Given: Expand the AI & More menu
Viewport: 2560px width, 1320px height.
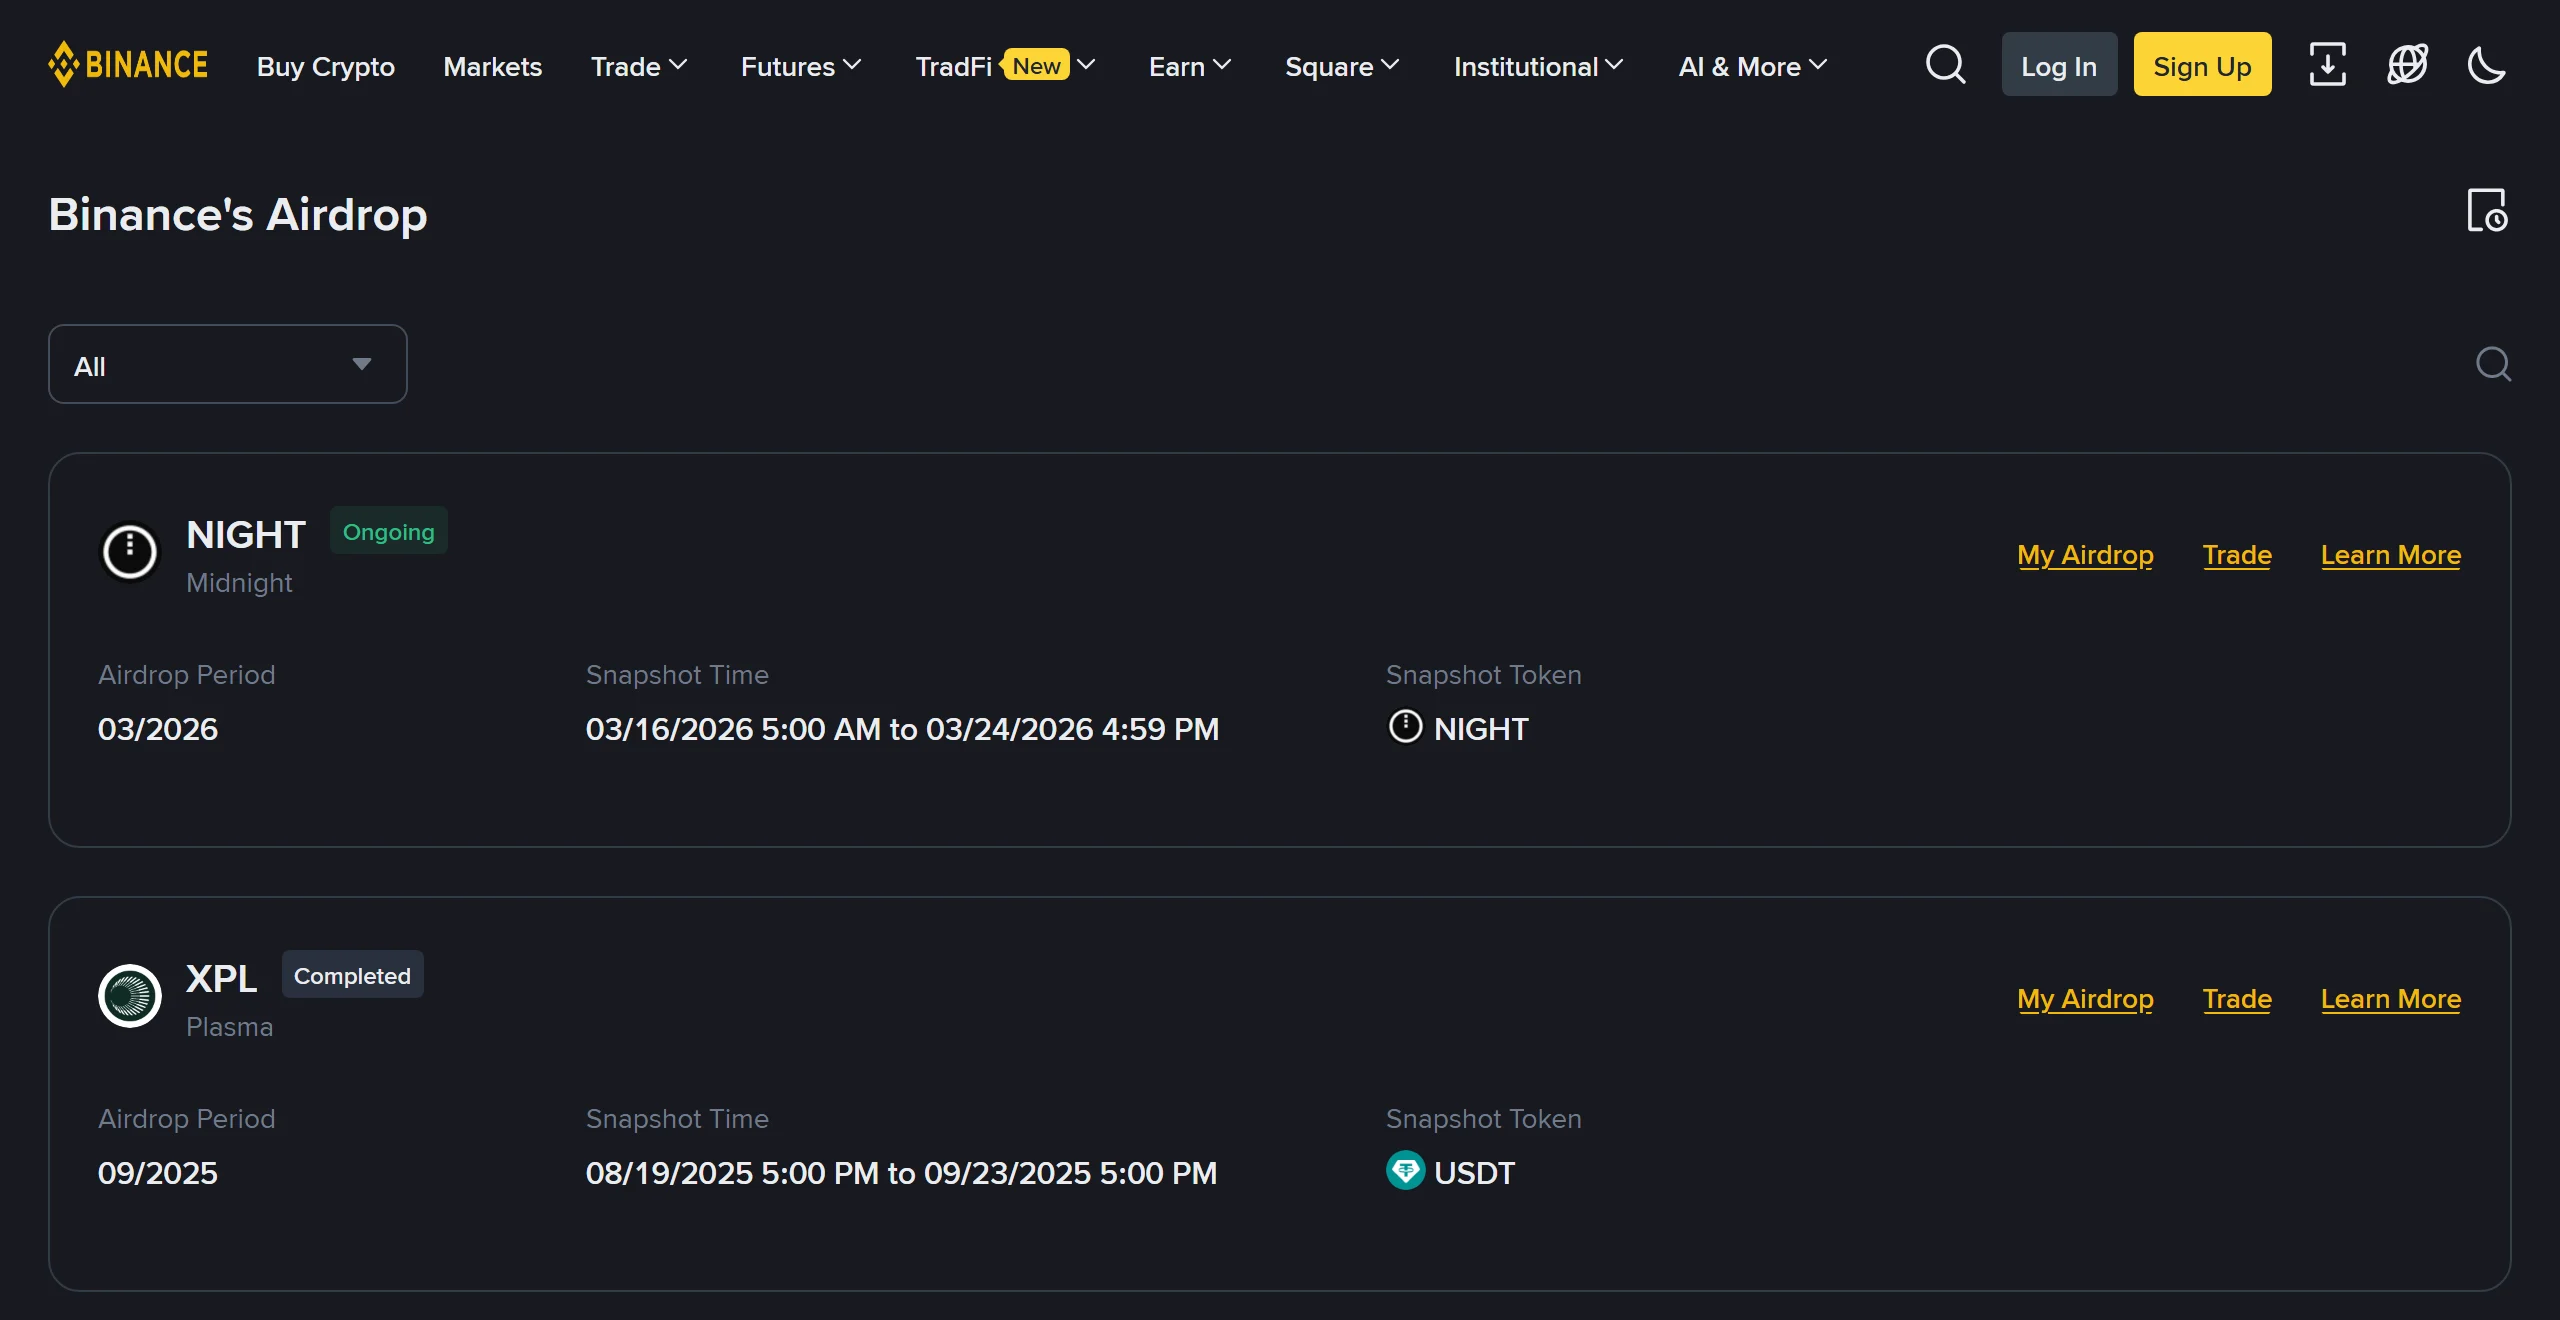Looking at the screenshot, I should (1752, 66).
